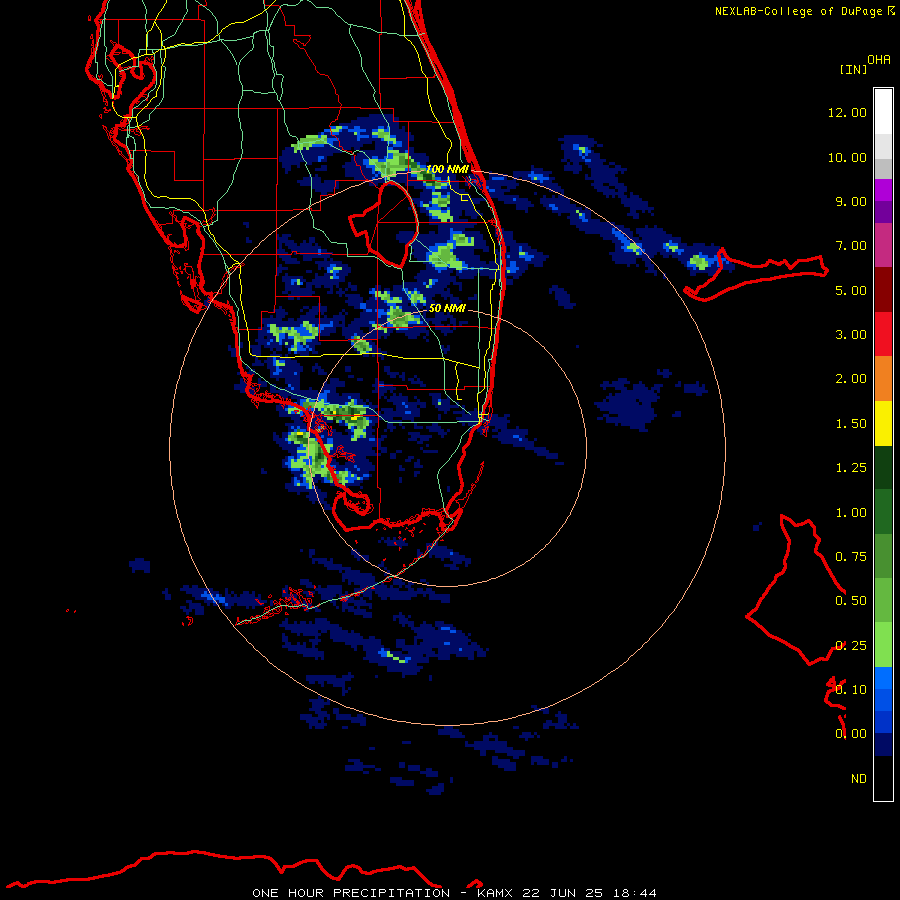Pick the black ND color swatch

(x=883, y=778)
